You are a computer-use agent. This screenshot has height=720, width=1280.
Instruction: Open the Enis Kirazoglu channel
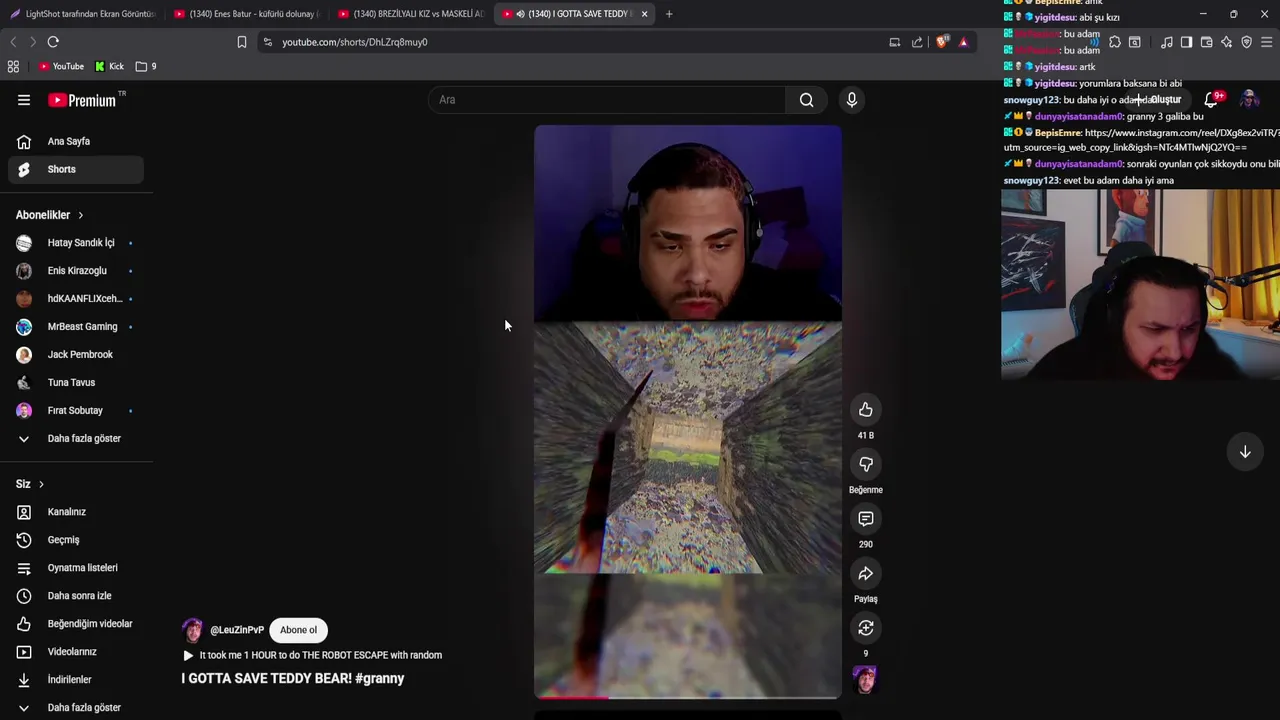pyautogui.click(x=76, y=271)
